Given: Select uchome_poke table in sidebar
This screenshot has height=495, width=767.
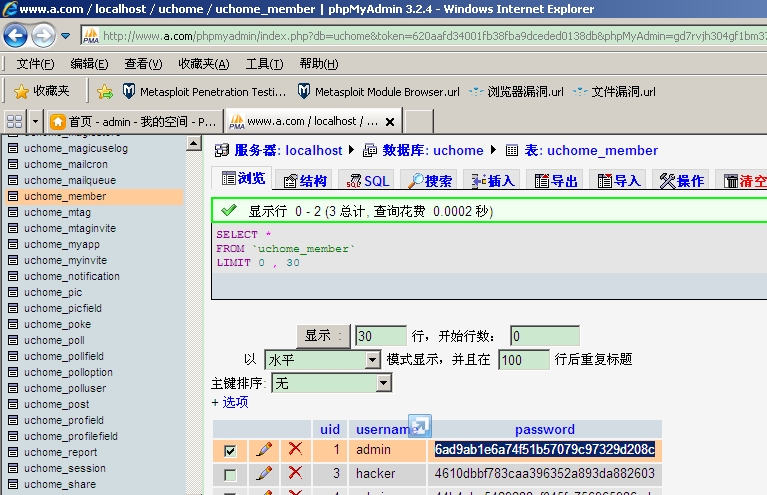Looking at the screenshot, I should (x=58, y=324).
